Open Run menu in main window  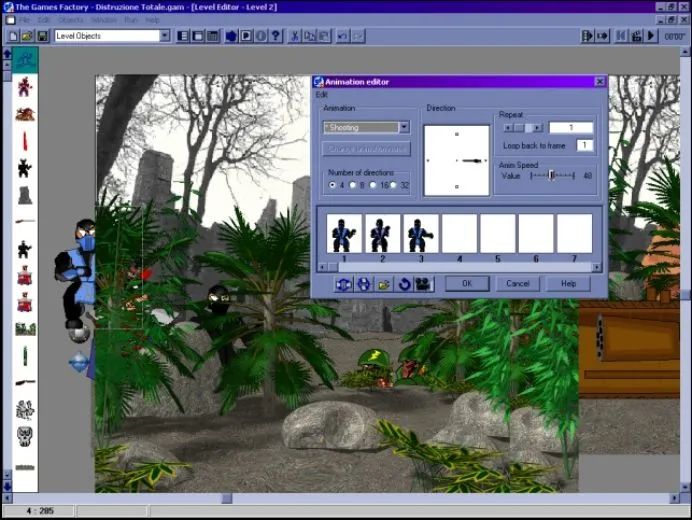[131, 20]
